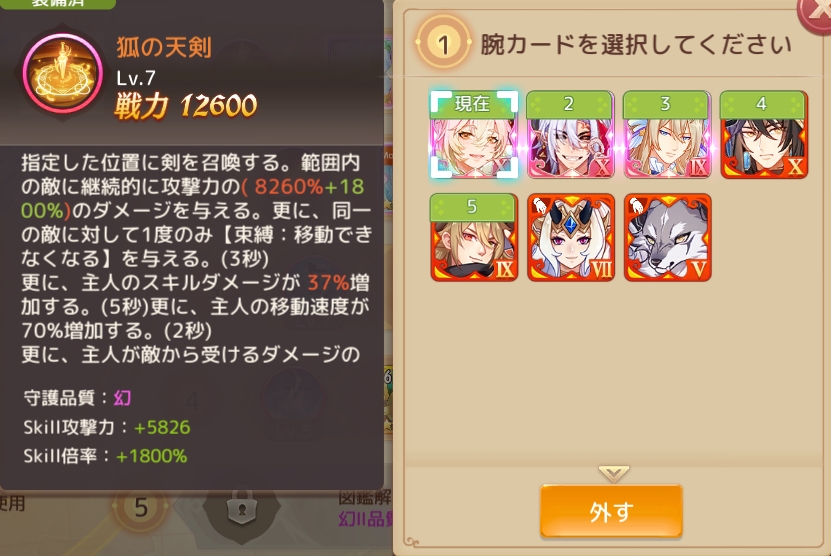This screenshot has width=831, height=556.
Task: Close the card selection panel
Action: 816,12
